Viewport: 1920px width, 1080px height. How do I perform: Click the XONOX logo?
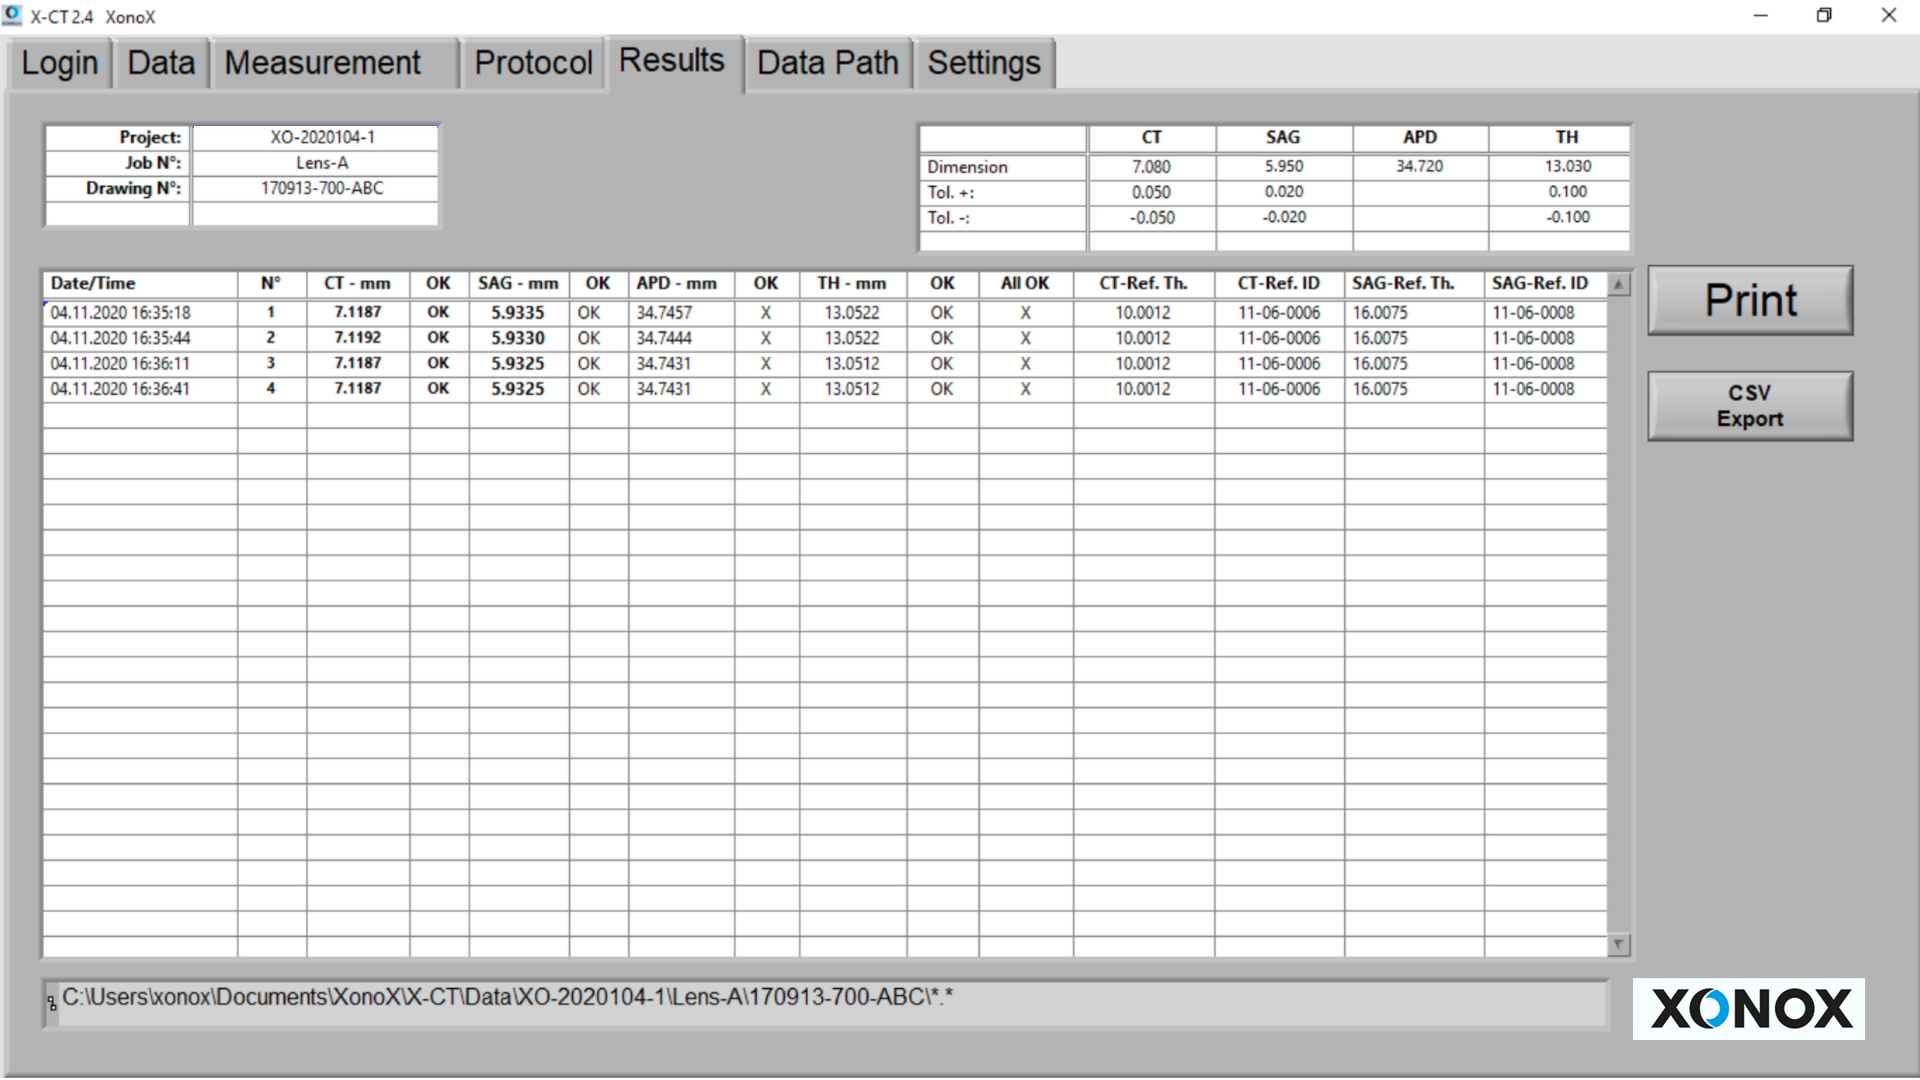click(1748, 1008)
